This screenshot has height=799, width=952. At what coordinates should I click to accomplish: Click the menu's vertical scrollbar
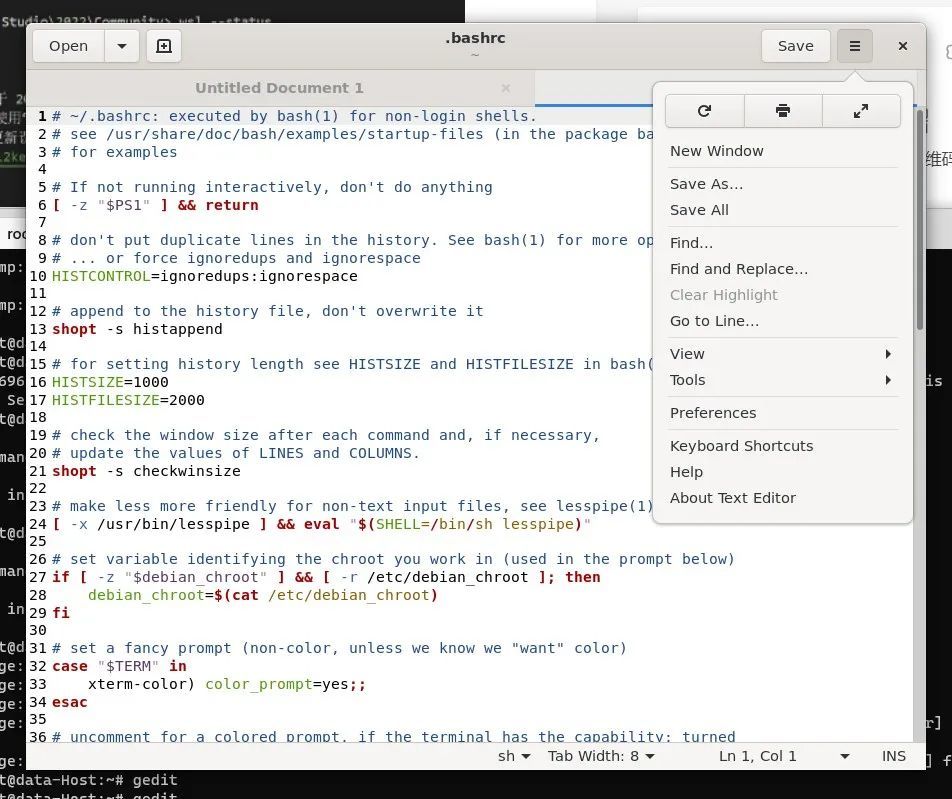click(x=919, y=220)
